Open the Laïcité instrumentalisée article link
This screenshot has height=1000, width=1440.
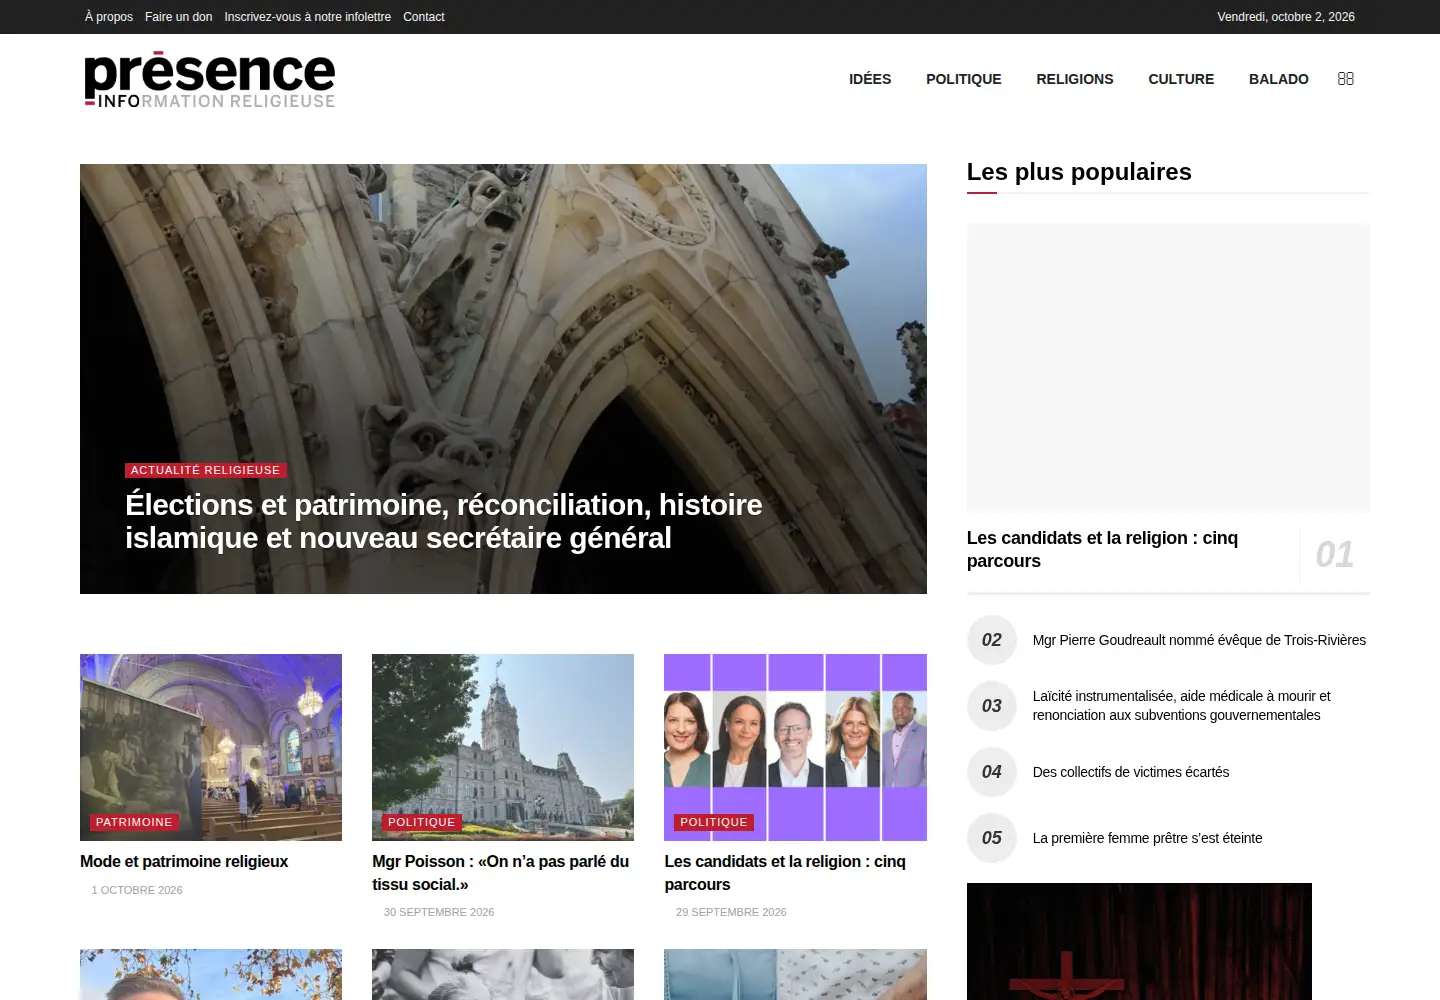point(1182,705)
